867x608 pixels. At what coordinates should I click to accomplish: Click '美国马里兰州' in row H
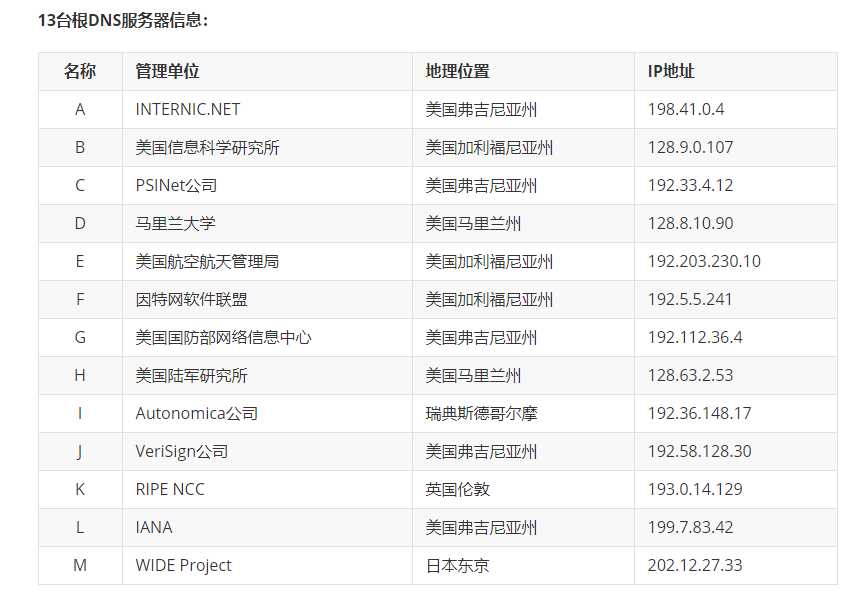click(473, 376)
